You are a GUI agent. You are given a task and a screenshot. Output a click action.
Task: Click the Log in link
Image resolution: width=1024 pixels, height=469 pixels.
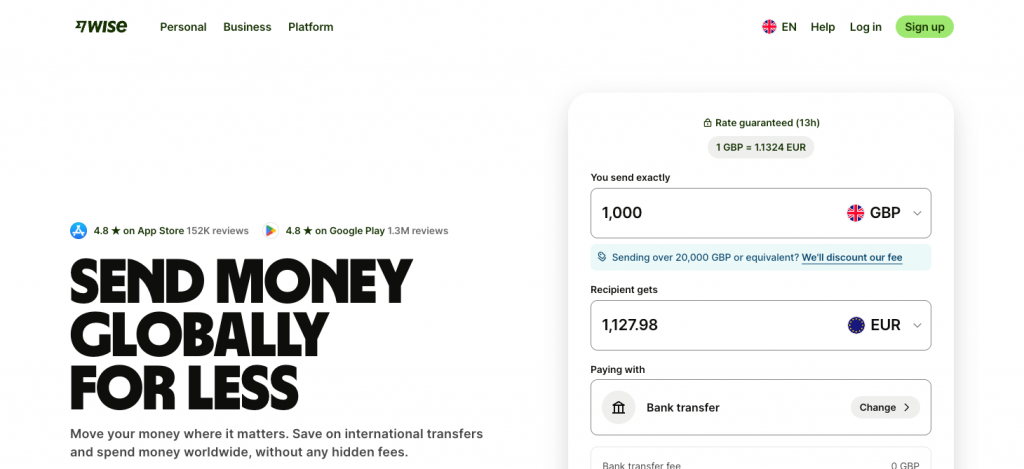click(x=865, y=27)
